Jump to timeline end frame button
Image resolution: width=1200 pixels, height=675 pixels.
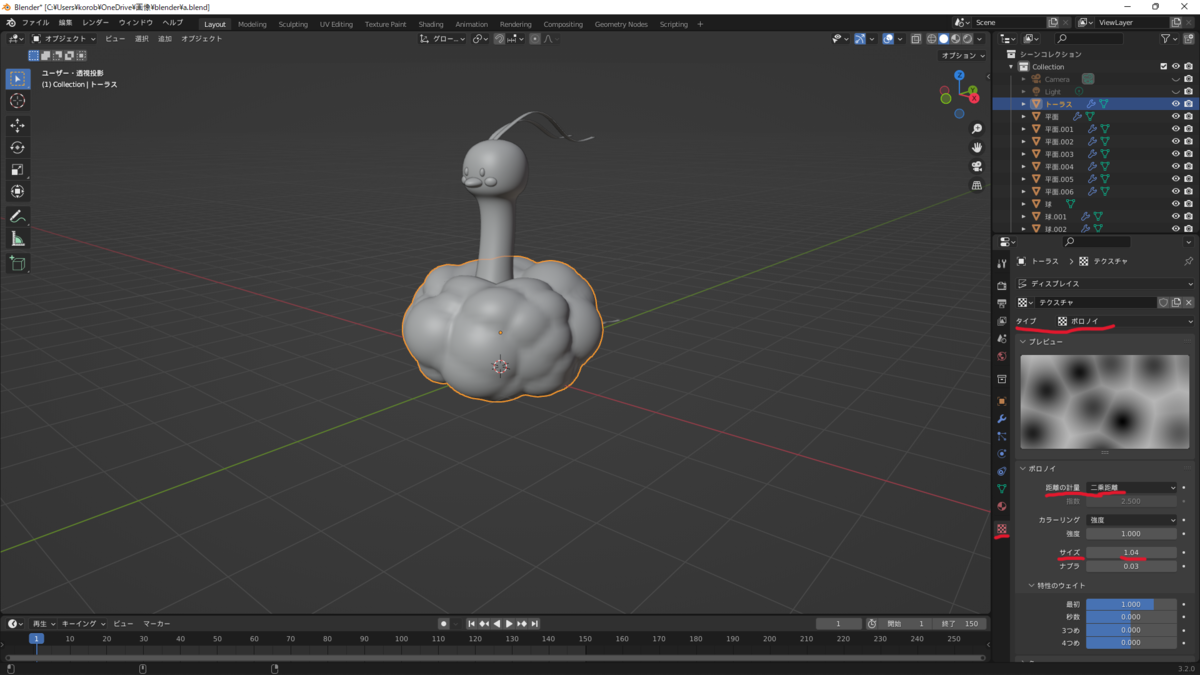coord(535,624)
